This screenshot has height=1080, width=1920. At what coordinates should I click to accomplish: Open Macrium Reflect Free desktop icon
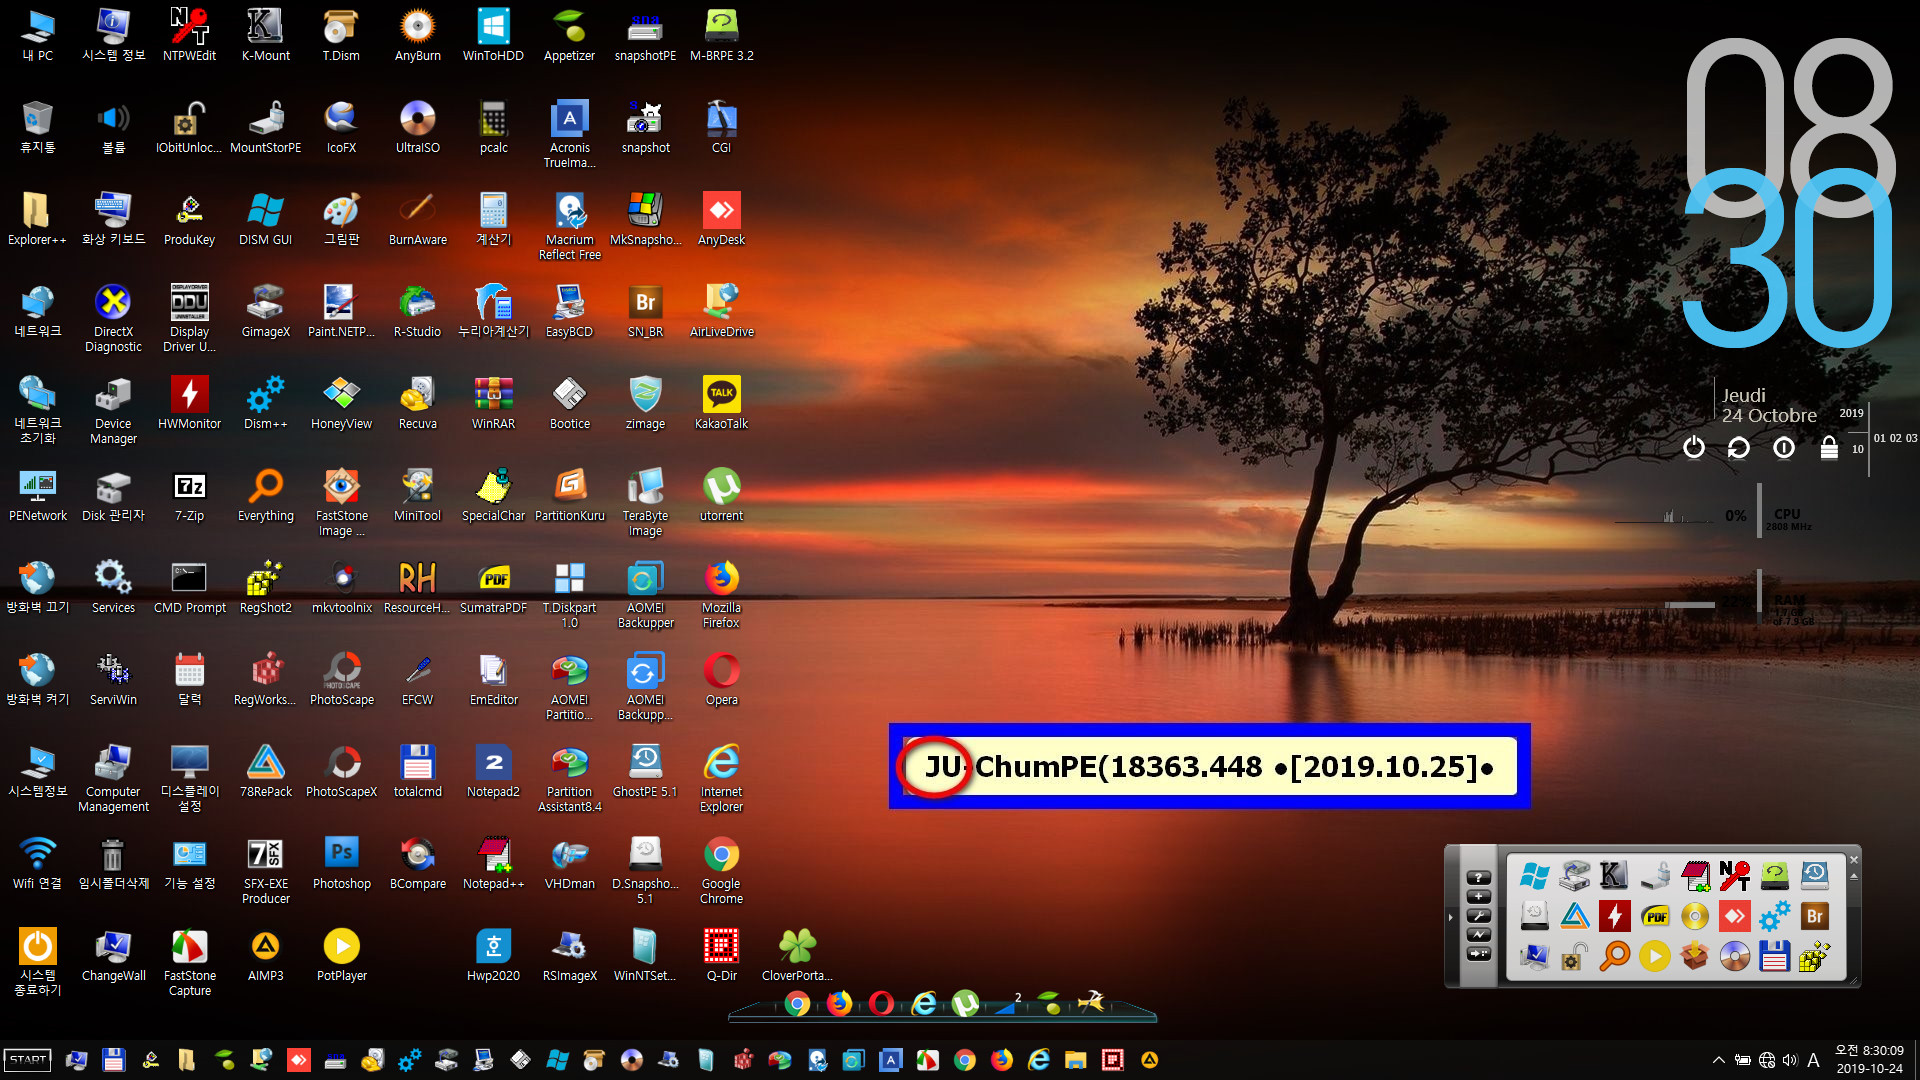[x=569, y=226]
